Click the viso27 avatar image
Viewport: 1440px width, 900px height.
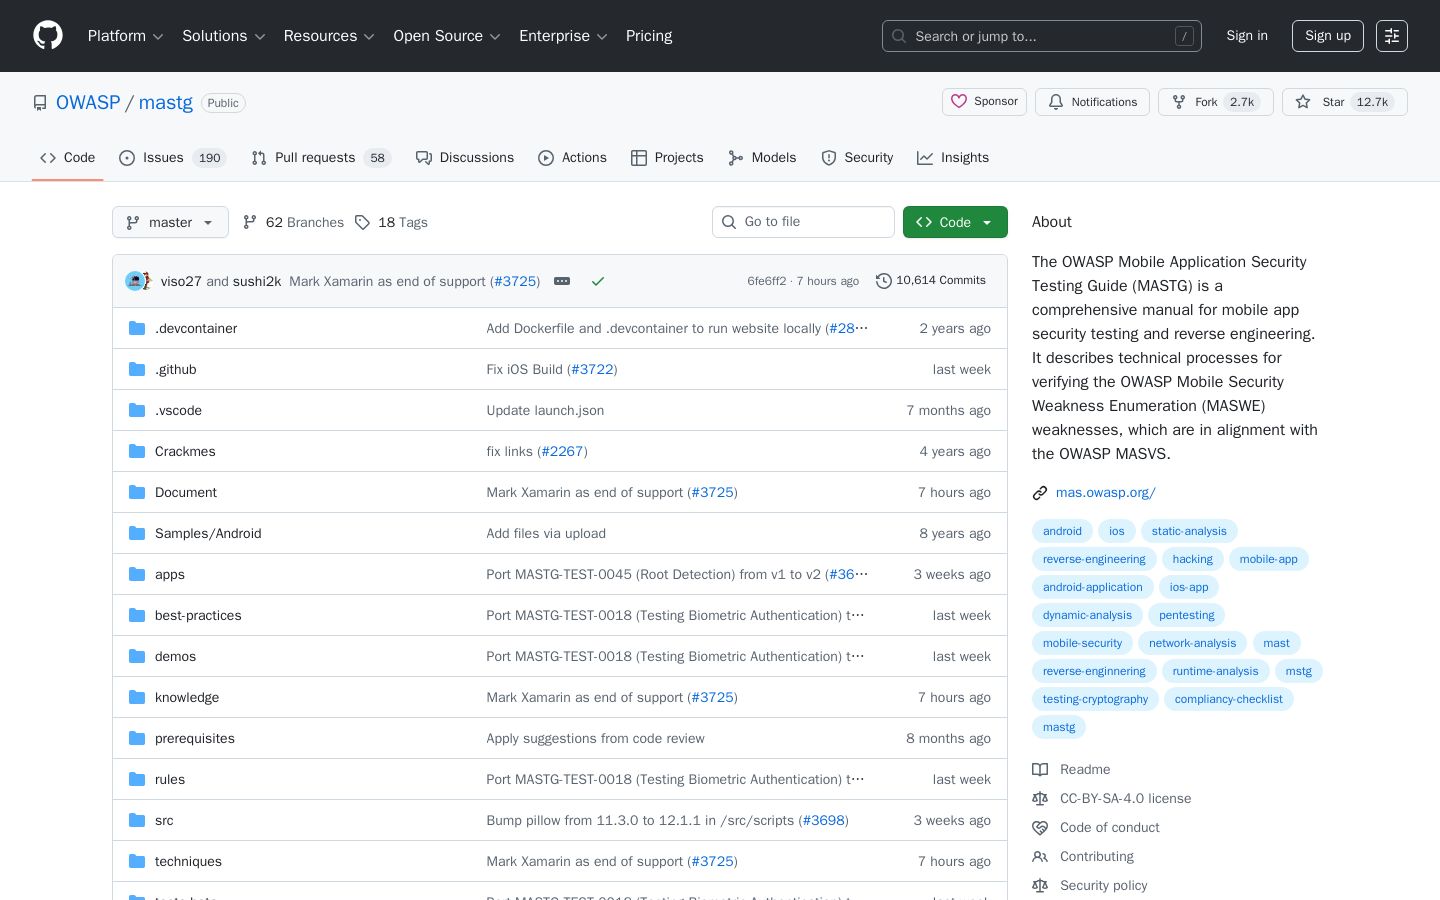coord(135,281)
